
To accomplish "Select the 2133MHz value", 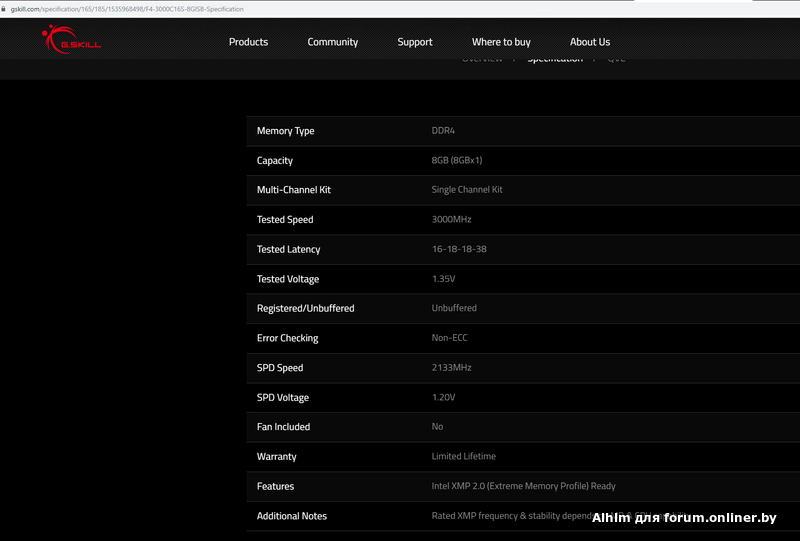I will 451,367.
